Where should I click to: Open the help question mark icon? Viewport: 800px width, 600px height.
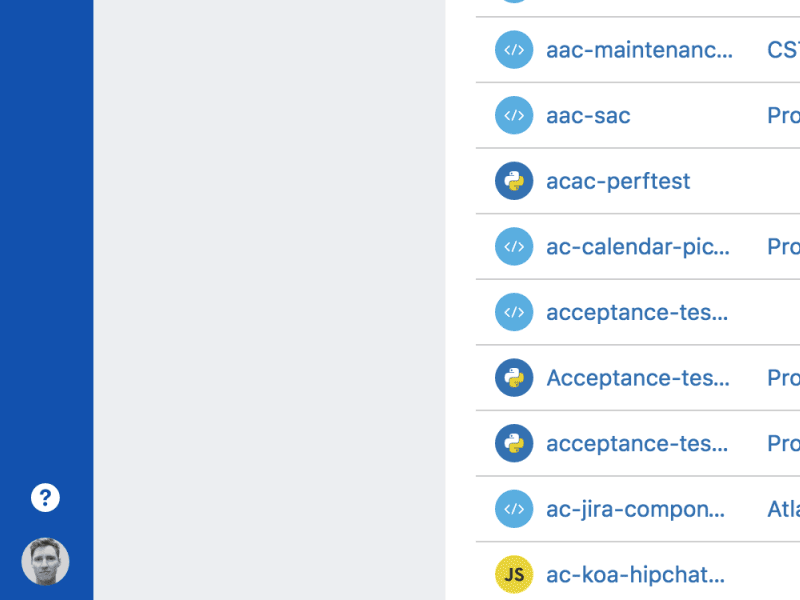[46, 497]
